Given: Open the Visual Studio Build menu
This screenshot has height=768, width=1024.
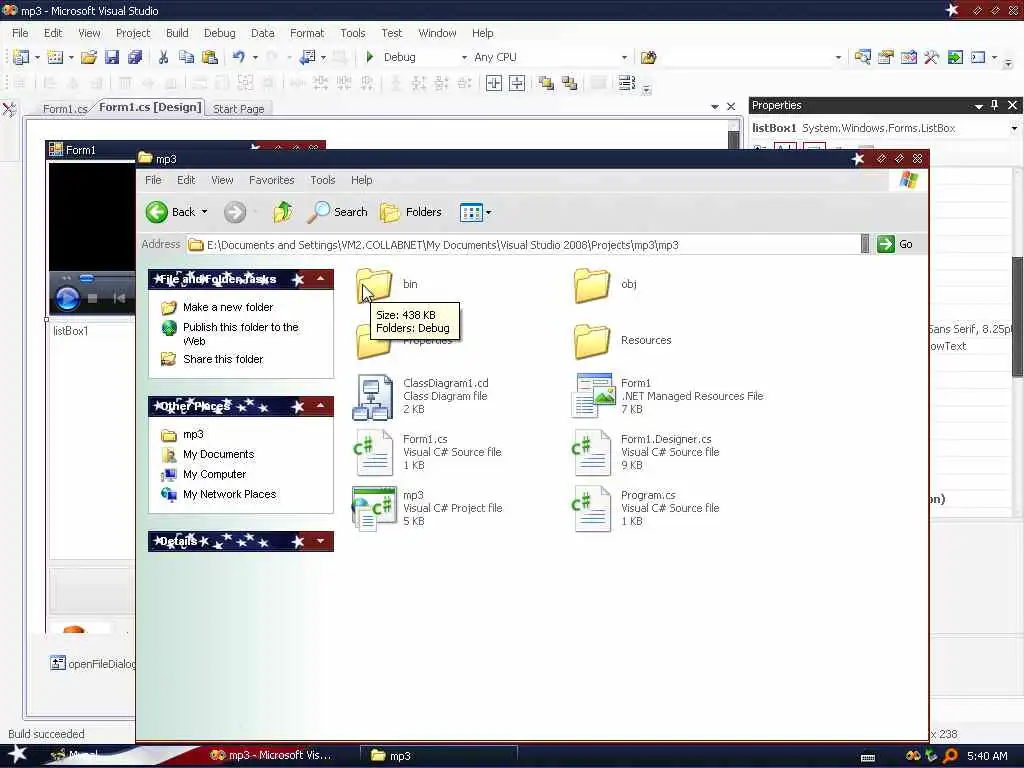Looking at the screenshot, I should coord(177,33).
